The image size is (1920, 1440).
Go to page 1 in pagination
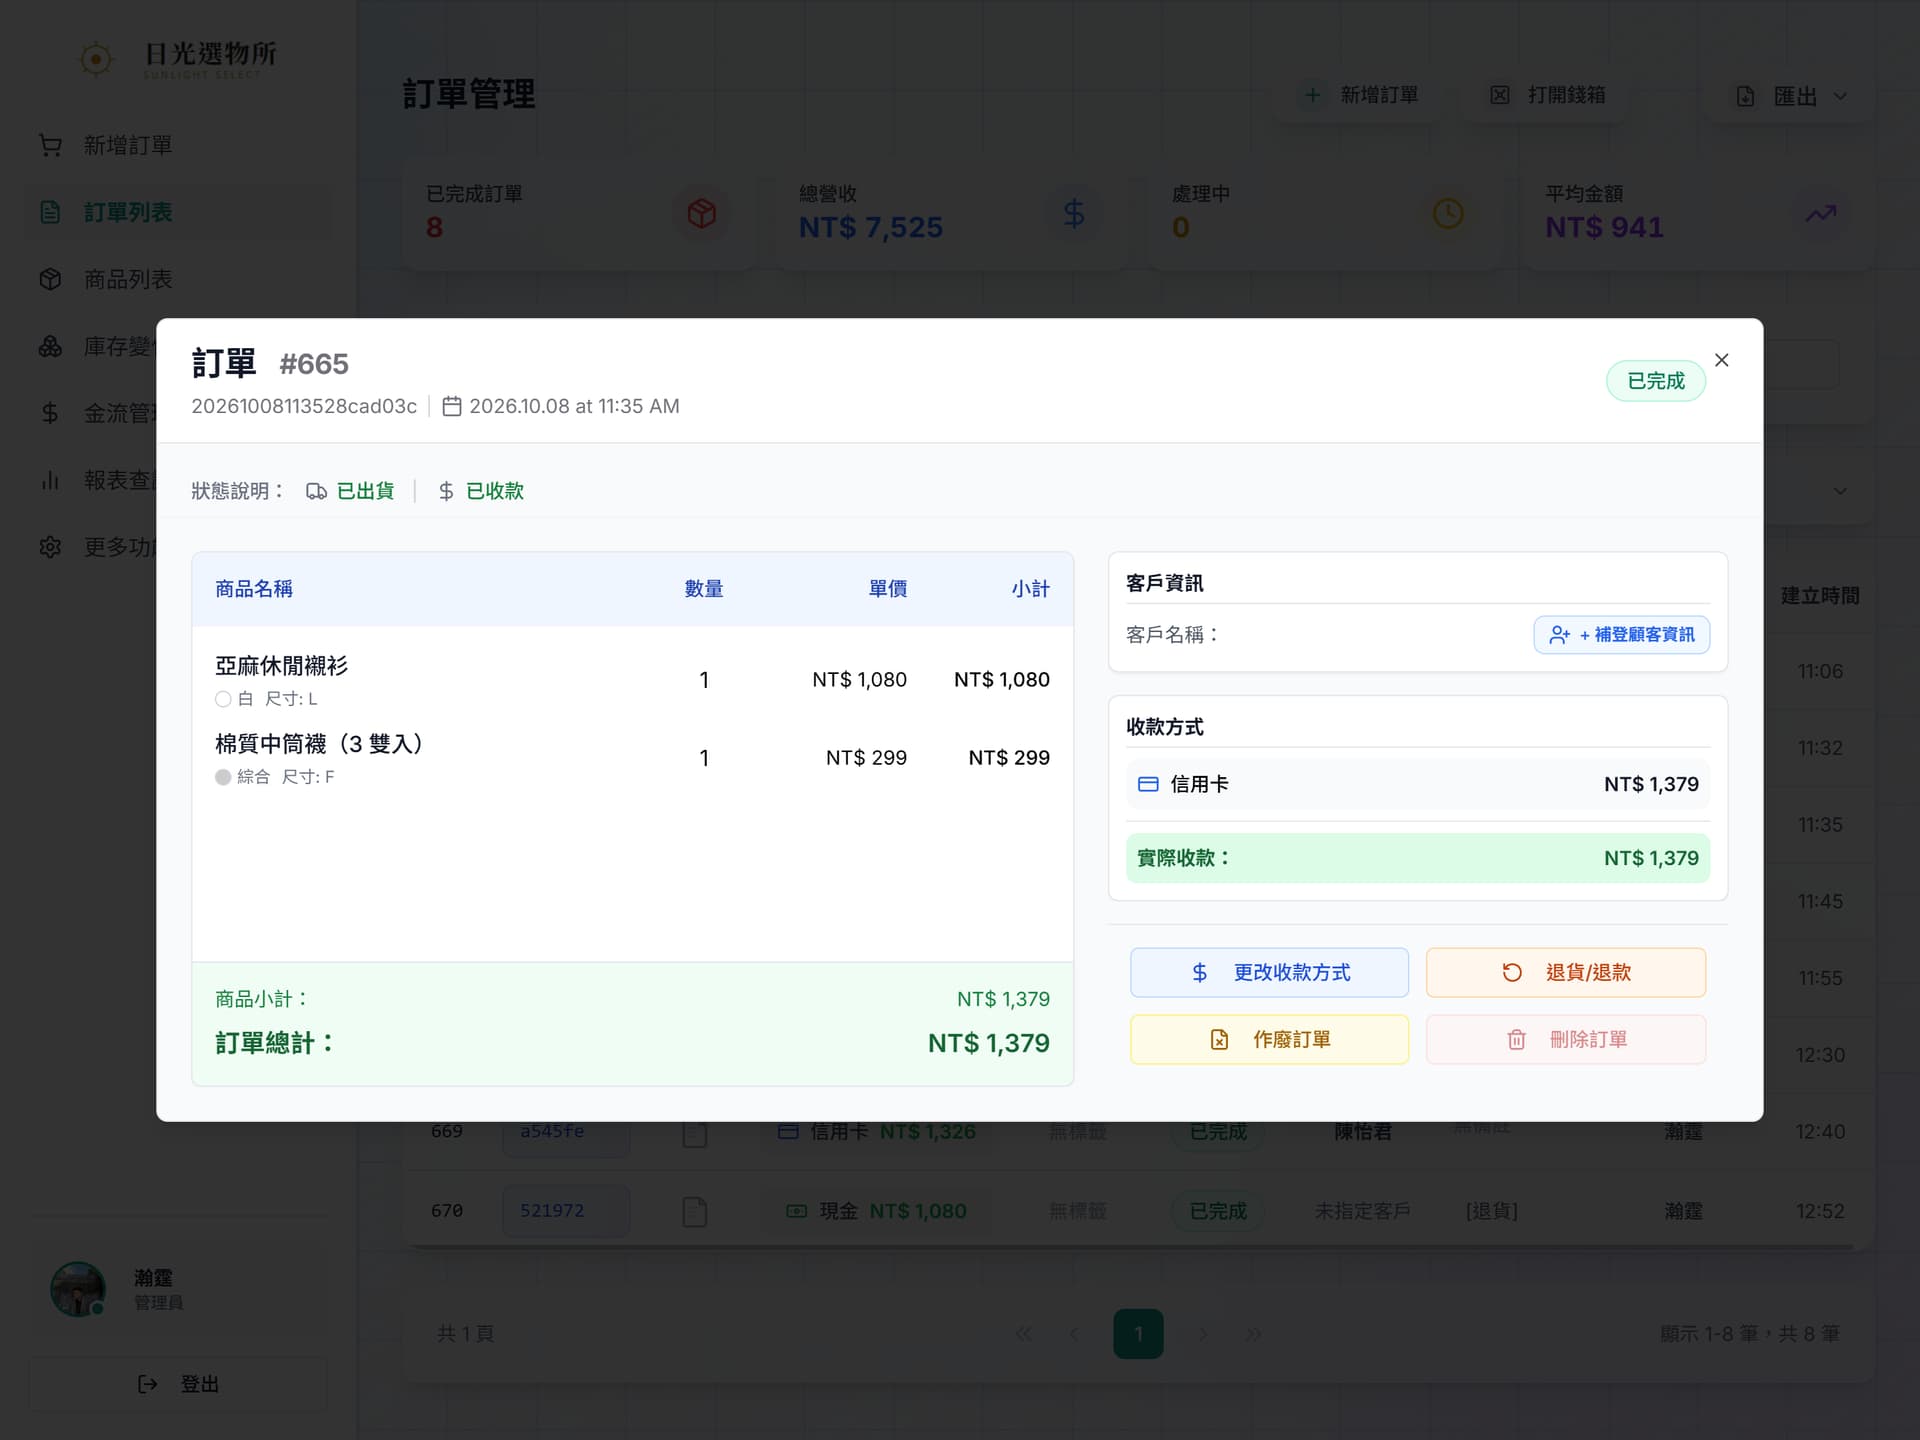[x=1138, y=1333]
